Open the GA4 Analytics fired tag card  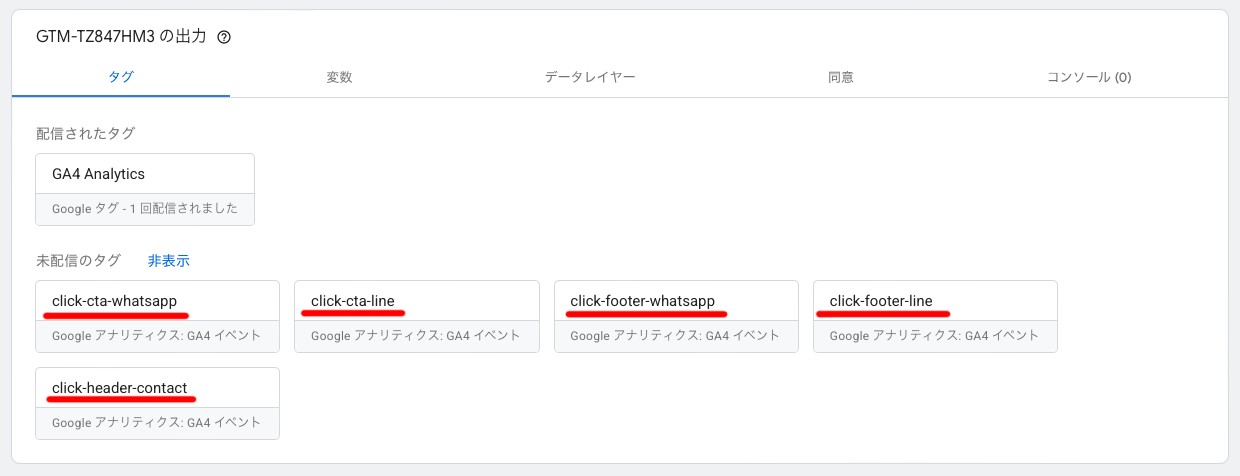(145, 175)
